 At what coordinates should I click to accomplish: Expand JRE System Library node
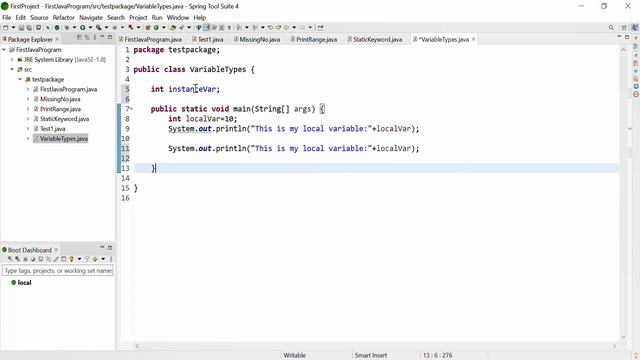pos(12,60)
